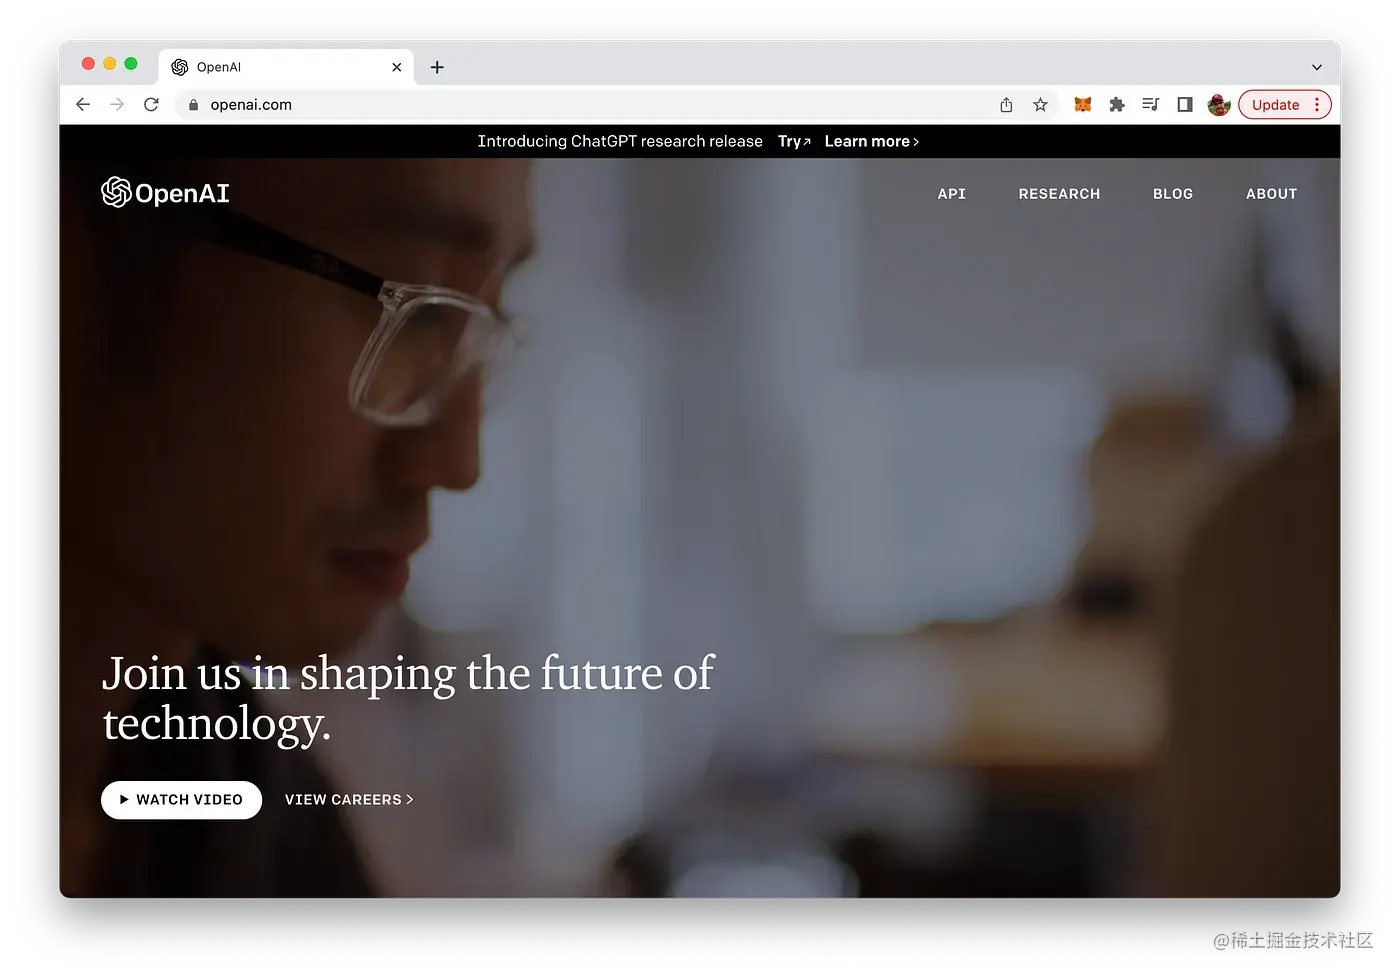Open the API menu item
The height and width of the screenshot is (977, 1400).
[952, 194]
